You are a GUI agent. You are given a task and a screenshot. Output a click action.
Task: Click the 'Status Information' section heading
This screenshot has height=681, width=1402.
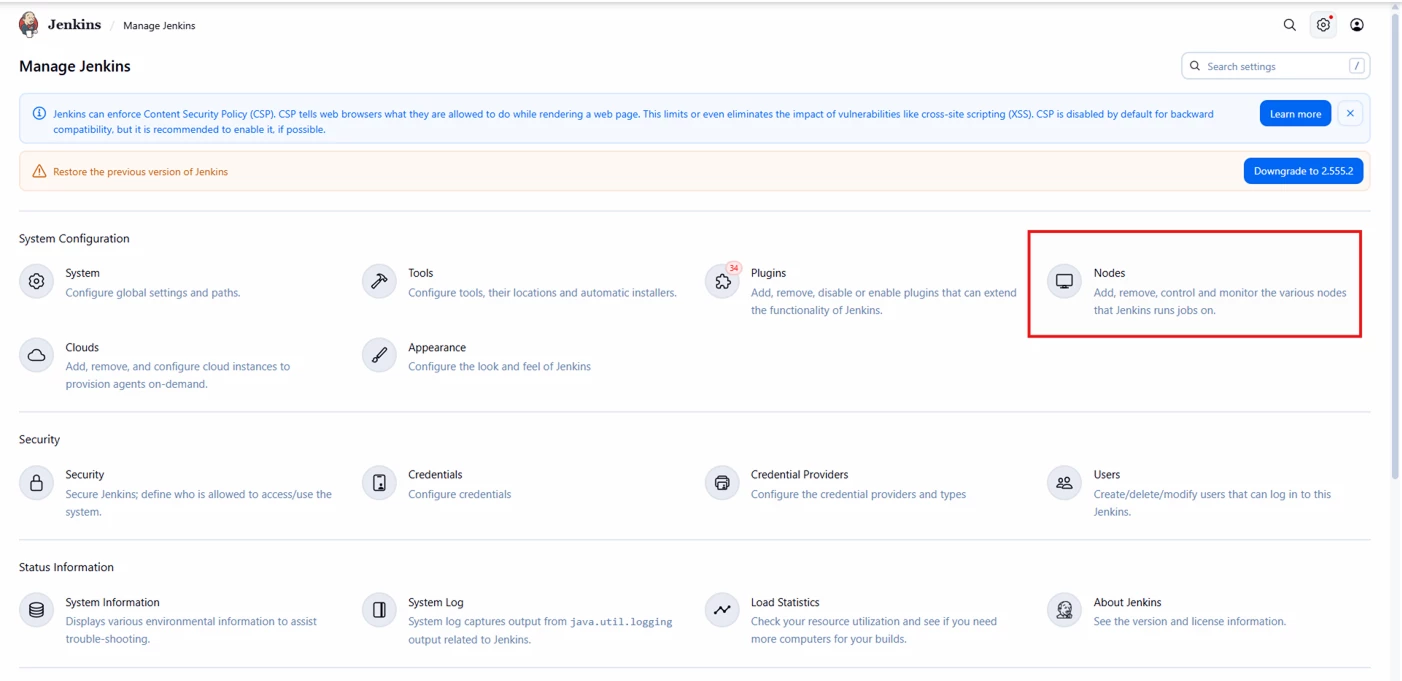pyautogui.click(x=66, y=567)
